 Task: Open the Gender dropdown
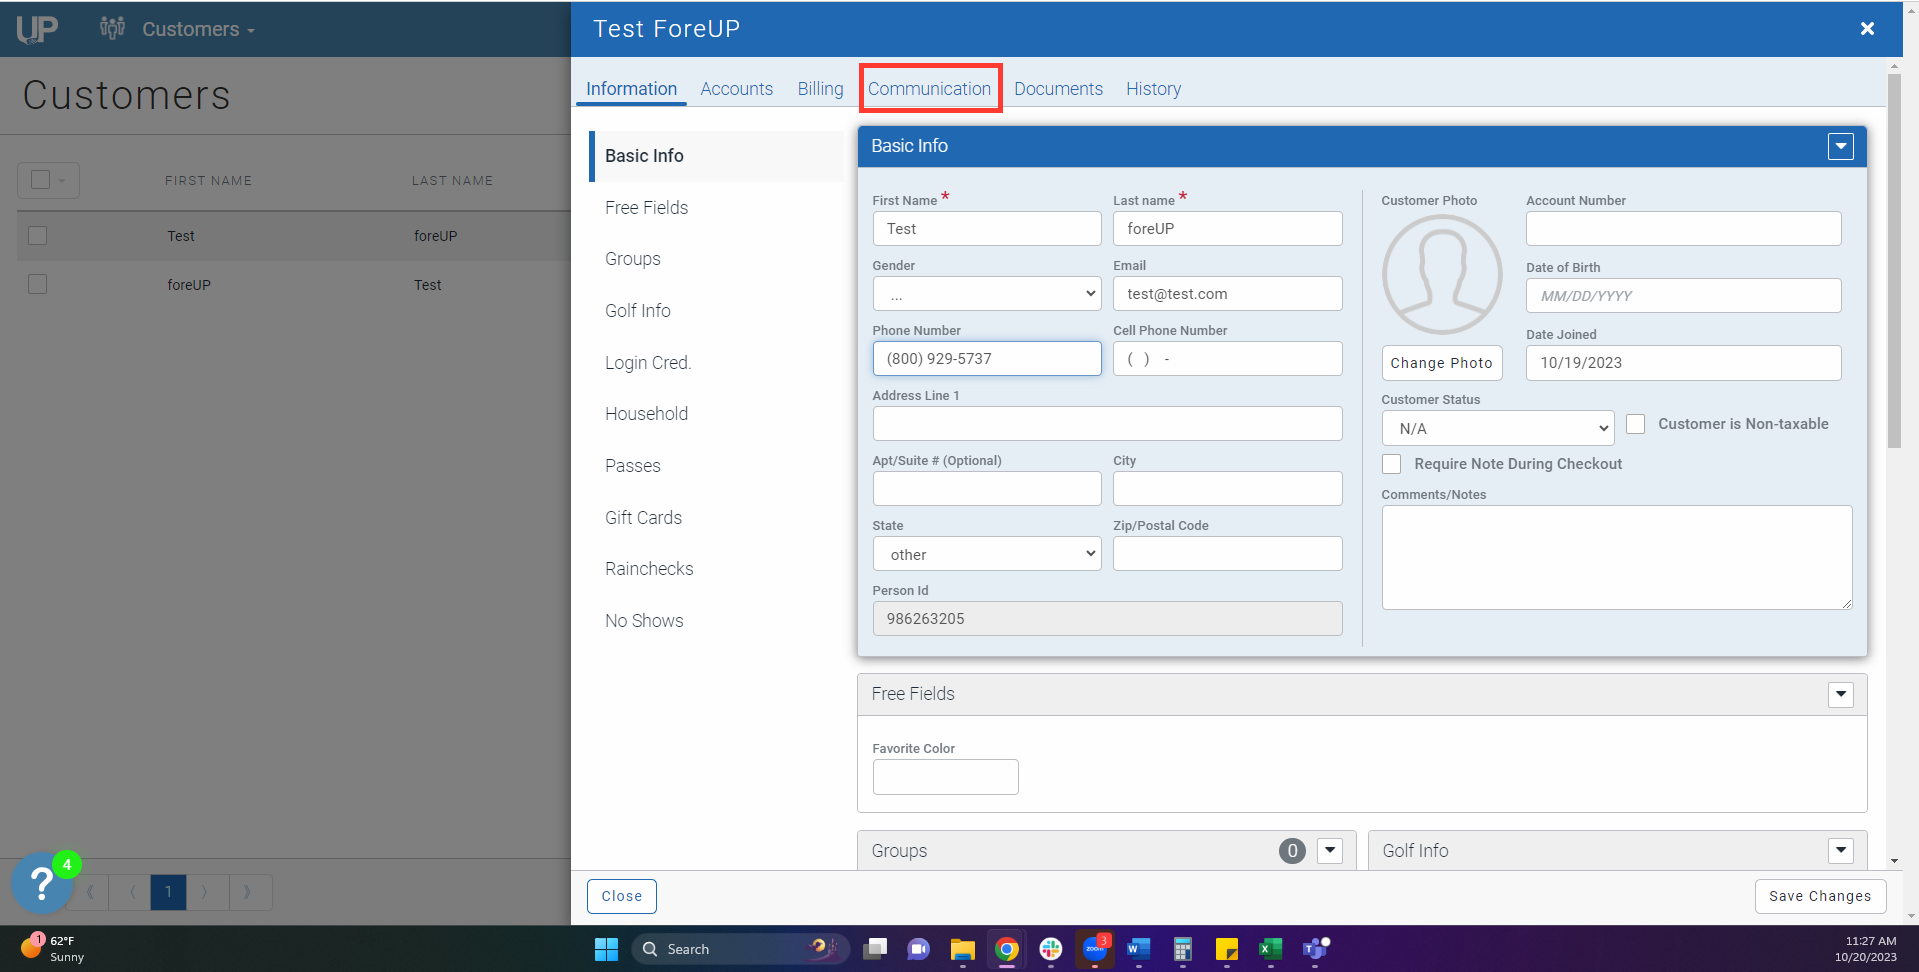click(x=987, y=294)
